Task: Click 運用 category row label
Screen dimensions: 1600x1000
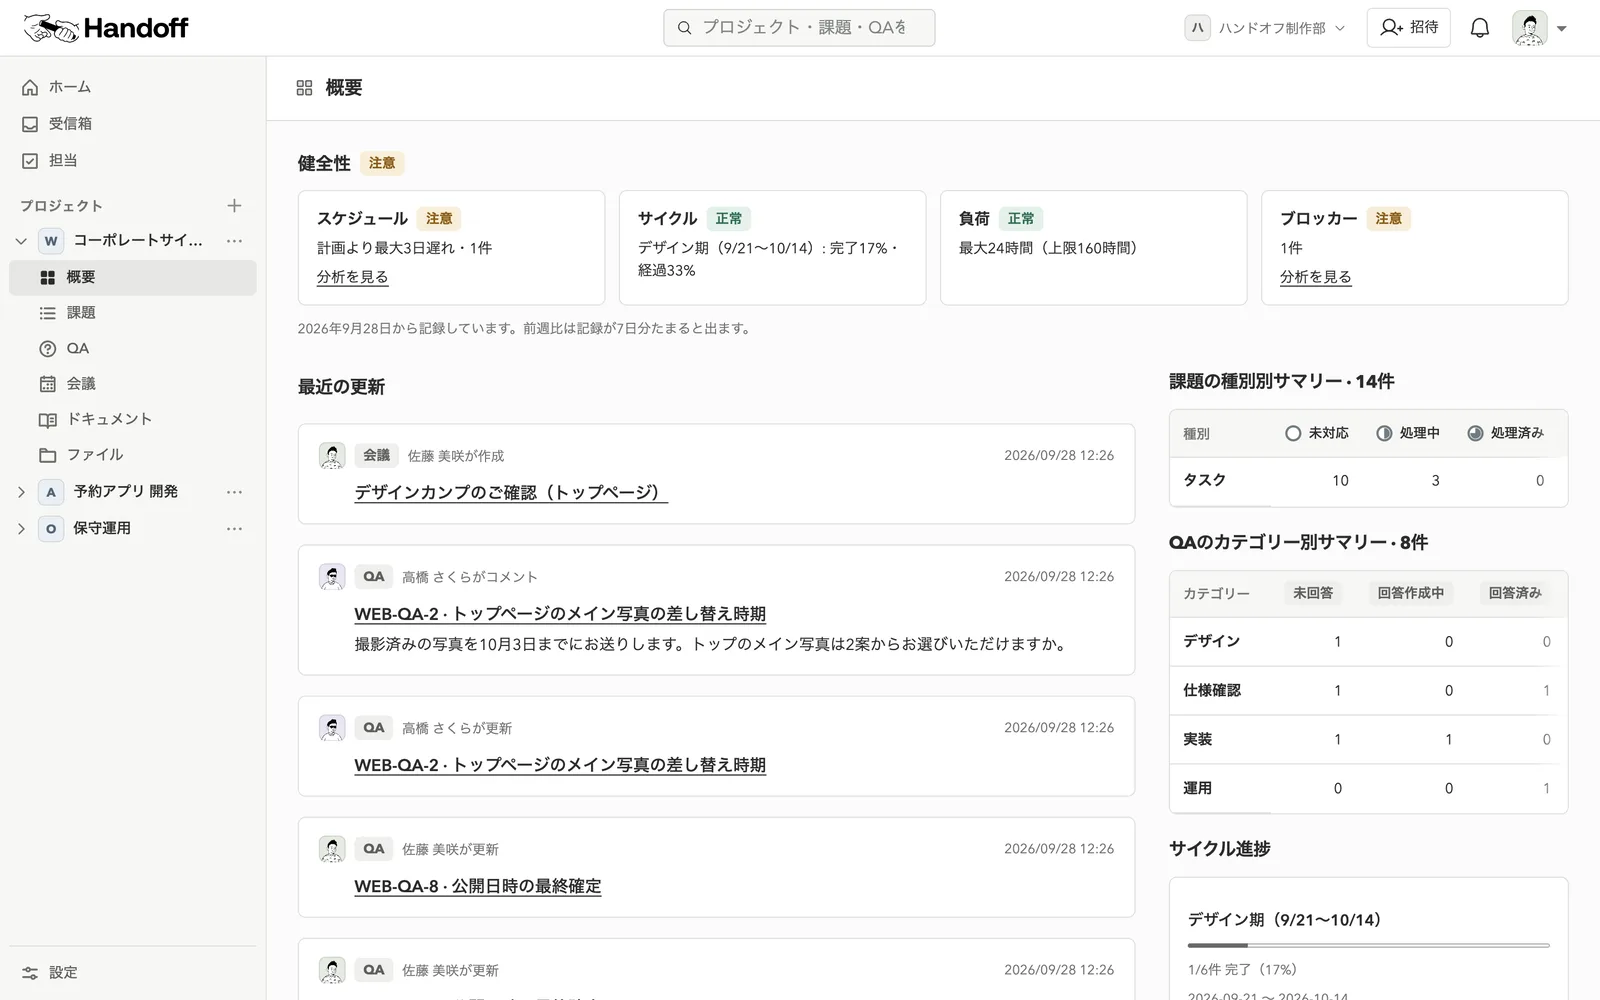Action: coord(1197,788)
